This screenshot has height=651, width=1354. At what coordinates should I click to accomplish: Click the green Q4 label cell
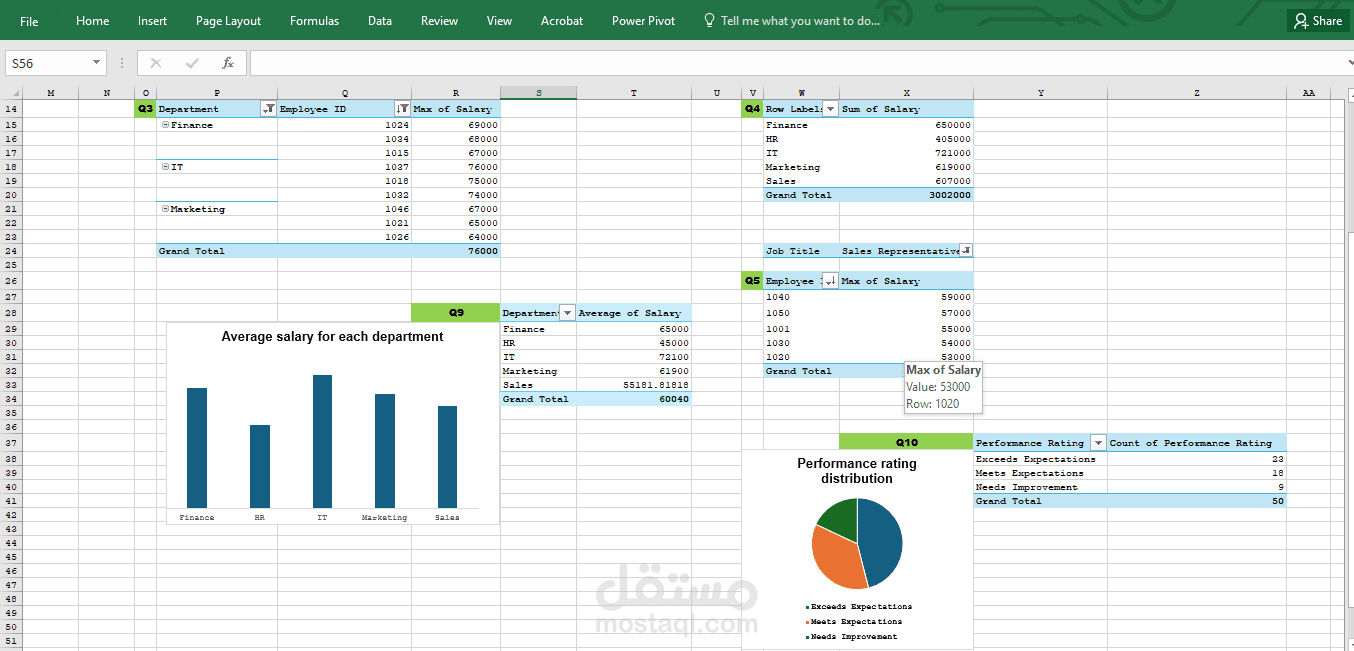coord(752,109)
